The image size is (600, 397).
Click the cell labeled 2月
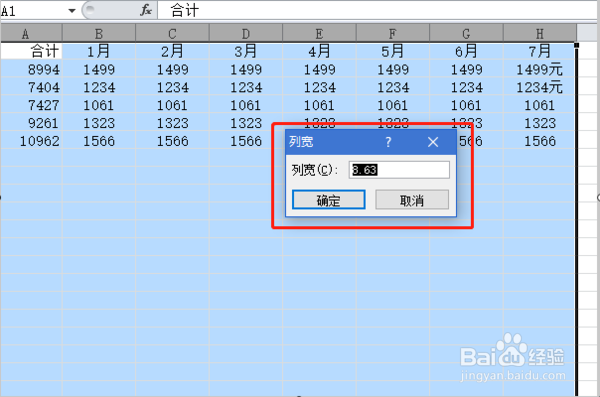[x=172, y=51]
